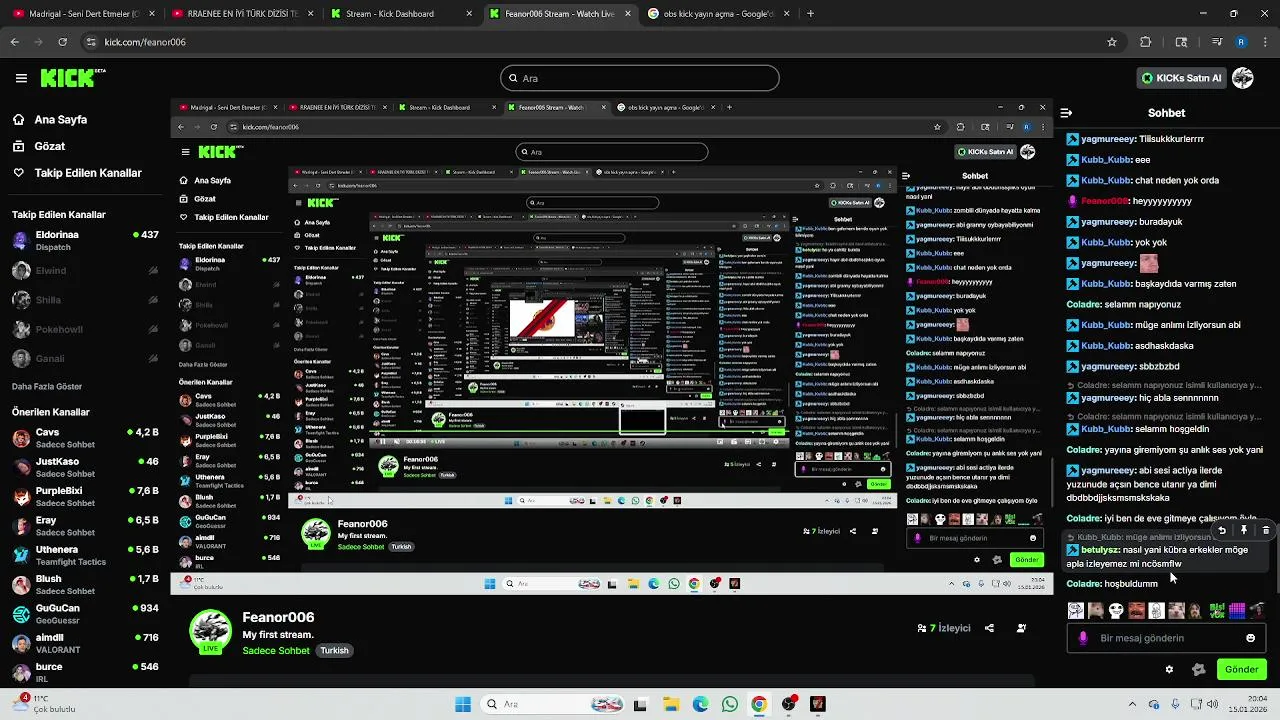Reload the kick.com page

pyautogui.click(x=62, y=42)
